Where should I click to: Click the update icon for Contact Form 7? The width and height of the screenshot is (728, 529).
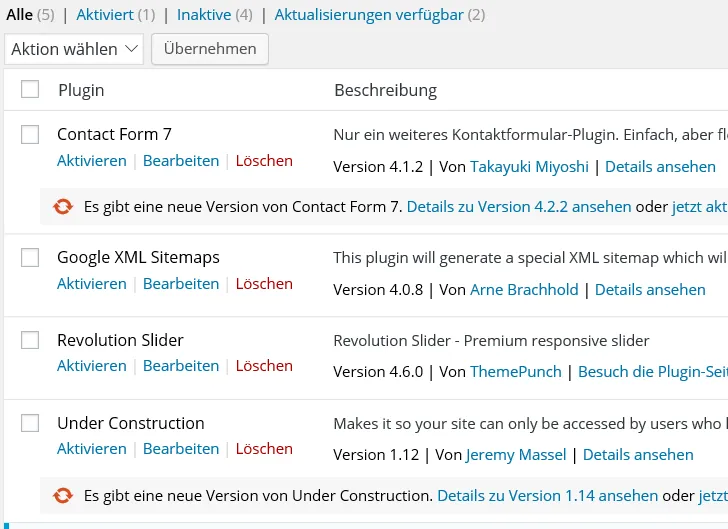(x=63, y=207)
